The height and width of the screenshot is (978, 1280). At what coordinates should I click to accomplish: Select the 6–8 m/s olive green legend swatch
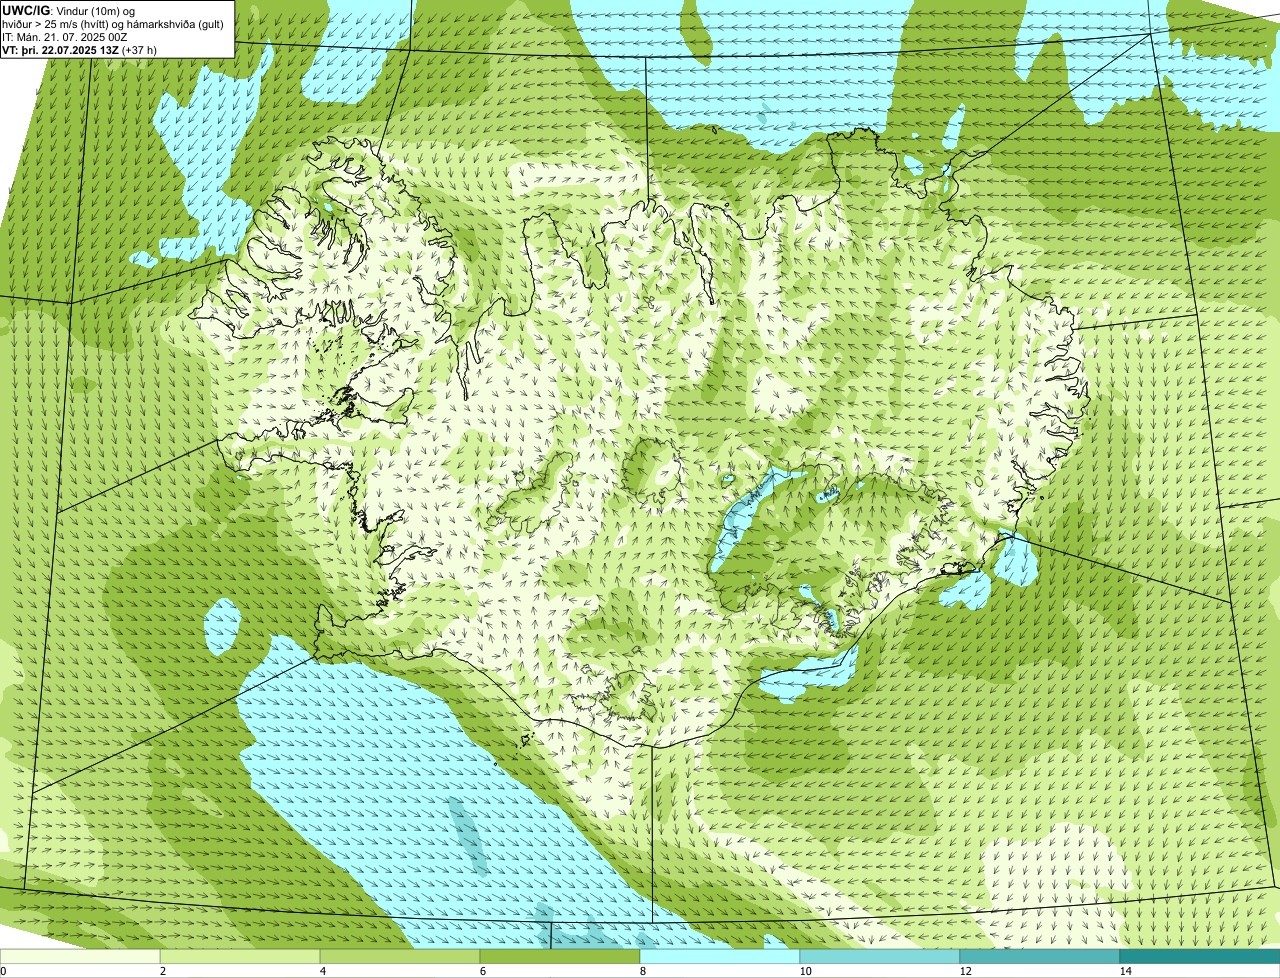point(560,956)
